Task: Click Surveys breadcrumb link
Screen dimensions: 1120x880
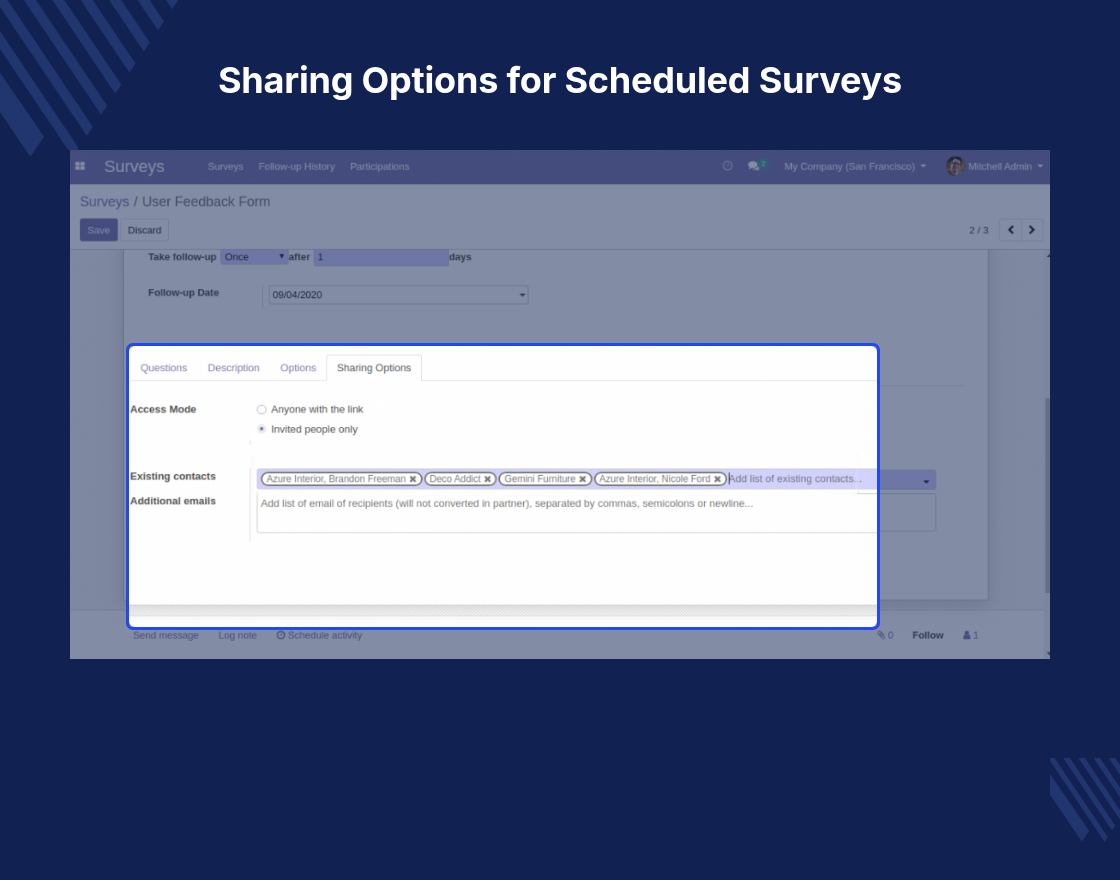Action: tap(104, 201)
